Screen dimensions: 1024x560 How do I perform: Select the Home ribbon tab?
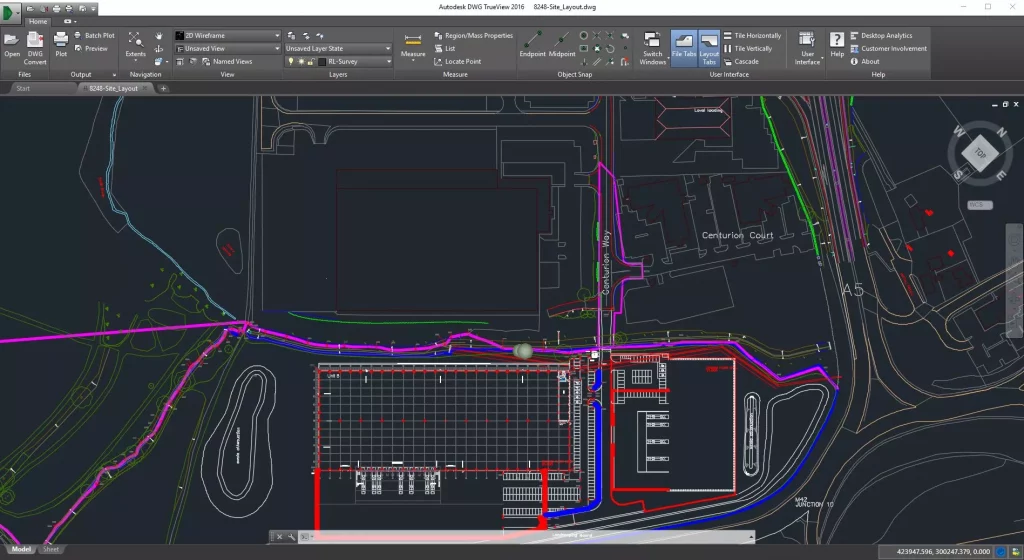(x=38, y=22)
